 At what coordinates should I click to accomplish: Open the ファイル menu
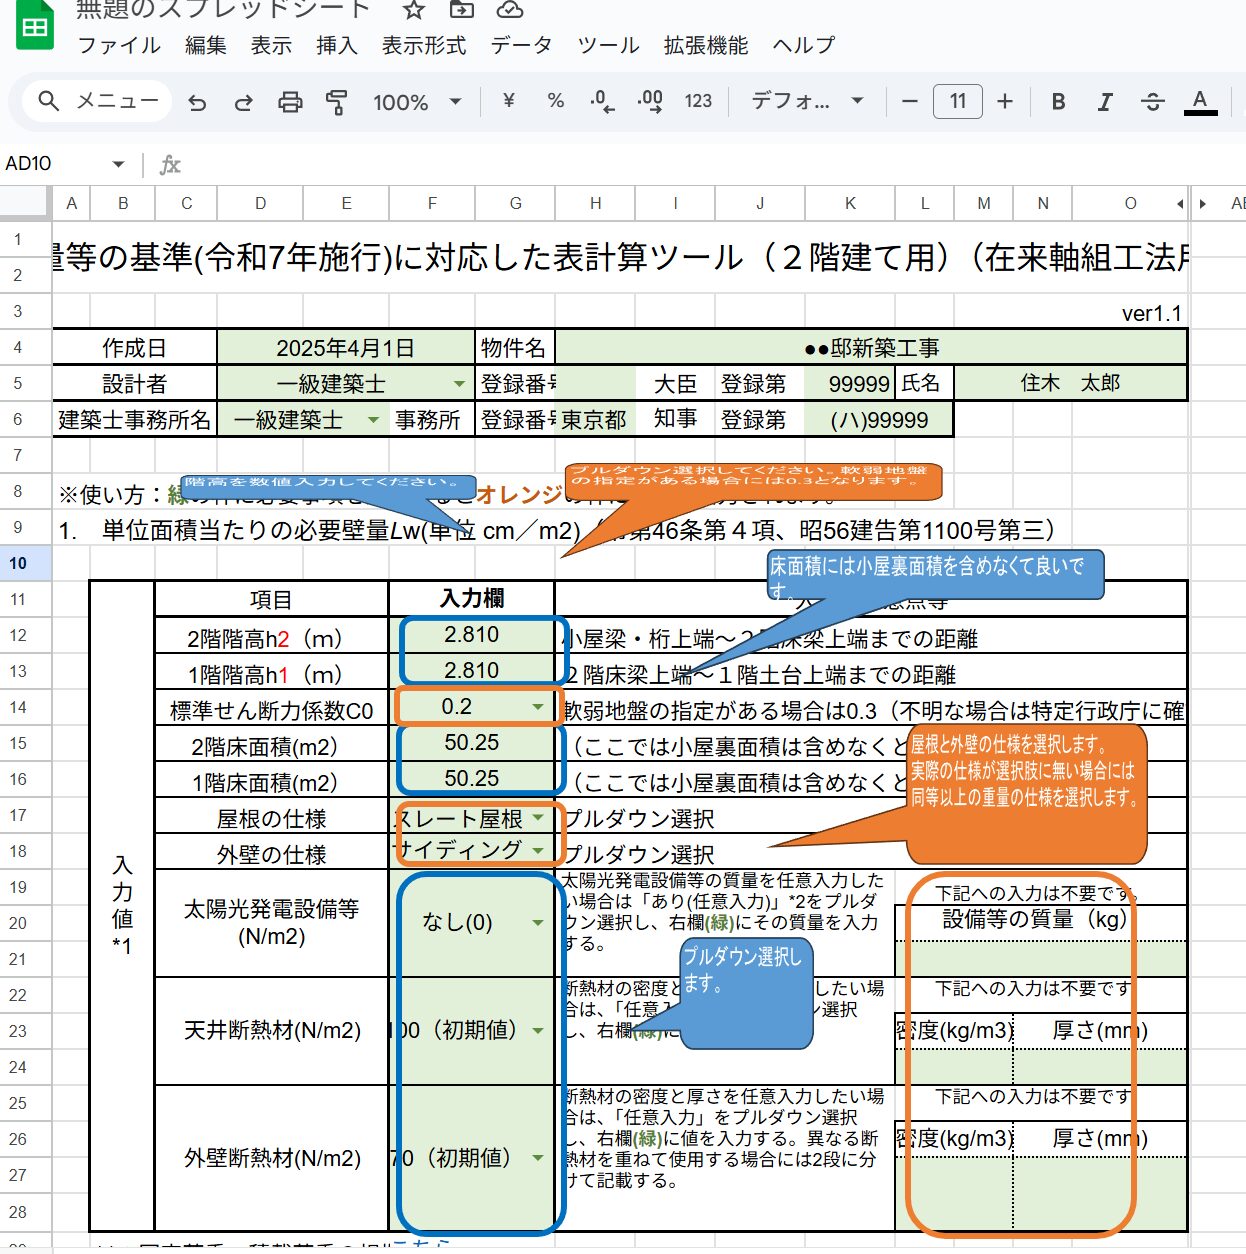tap(119, 45)
